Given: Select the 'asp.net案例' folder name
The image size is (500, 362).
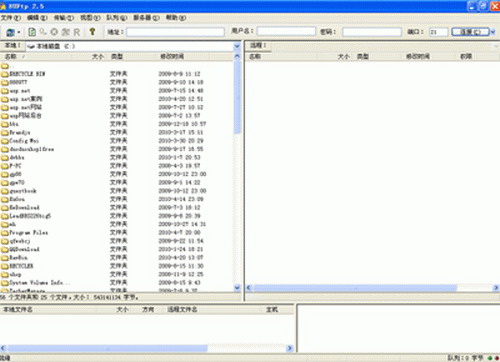Looking at the screenshot, I should [26, 99].
